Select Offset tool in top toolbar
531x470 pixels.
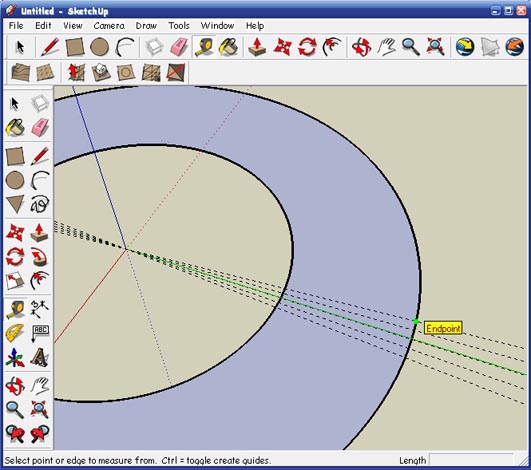(x=332, y=47)
